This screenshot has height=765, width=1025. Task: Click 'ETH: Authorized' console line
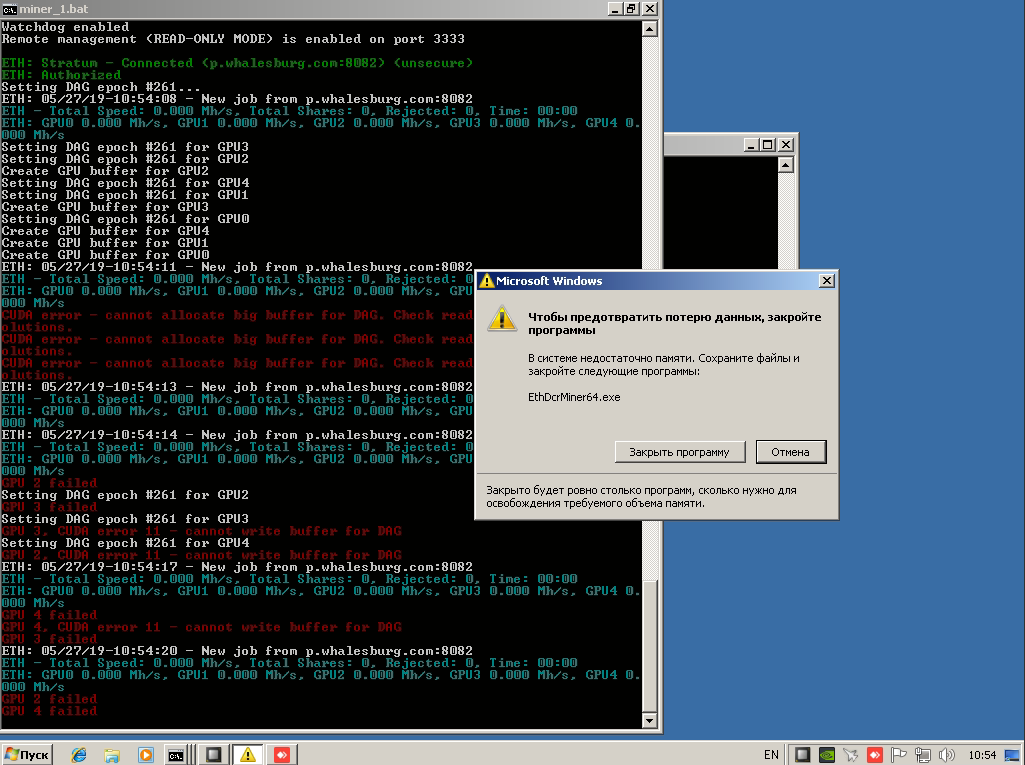coord(61,75)
